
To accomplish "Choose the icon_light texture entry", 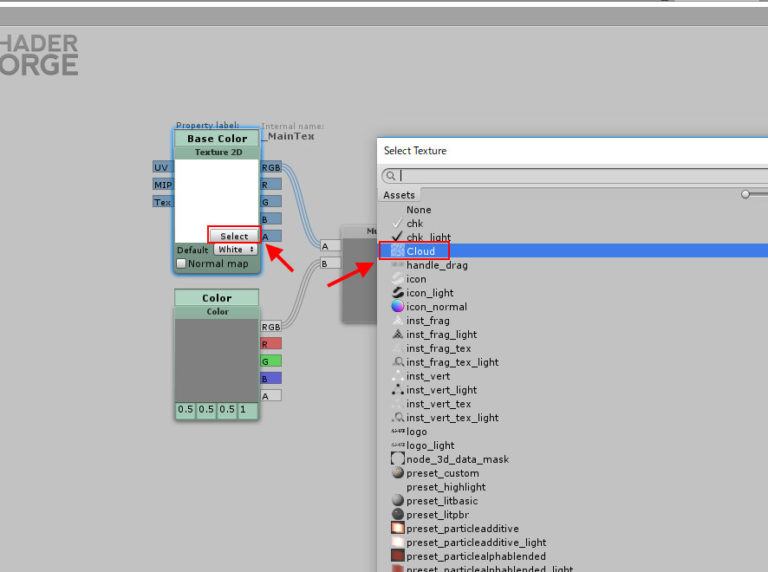I will point(429,293).
